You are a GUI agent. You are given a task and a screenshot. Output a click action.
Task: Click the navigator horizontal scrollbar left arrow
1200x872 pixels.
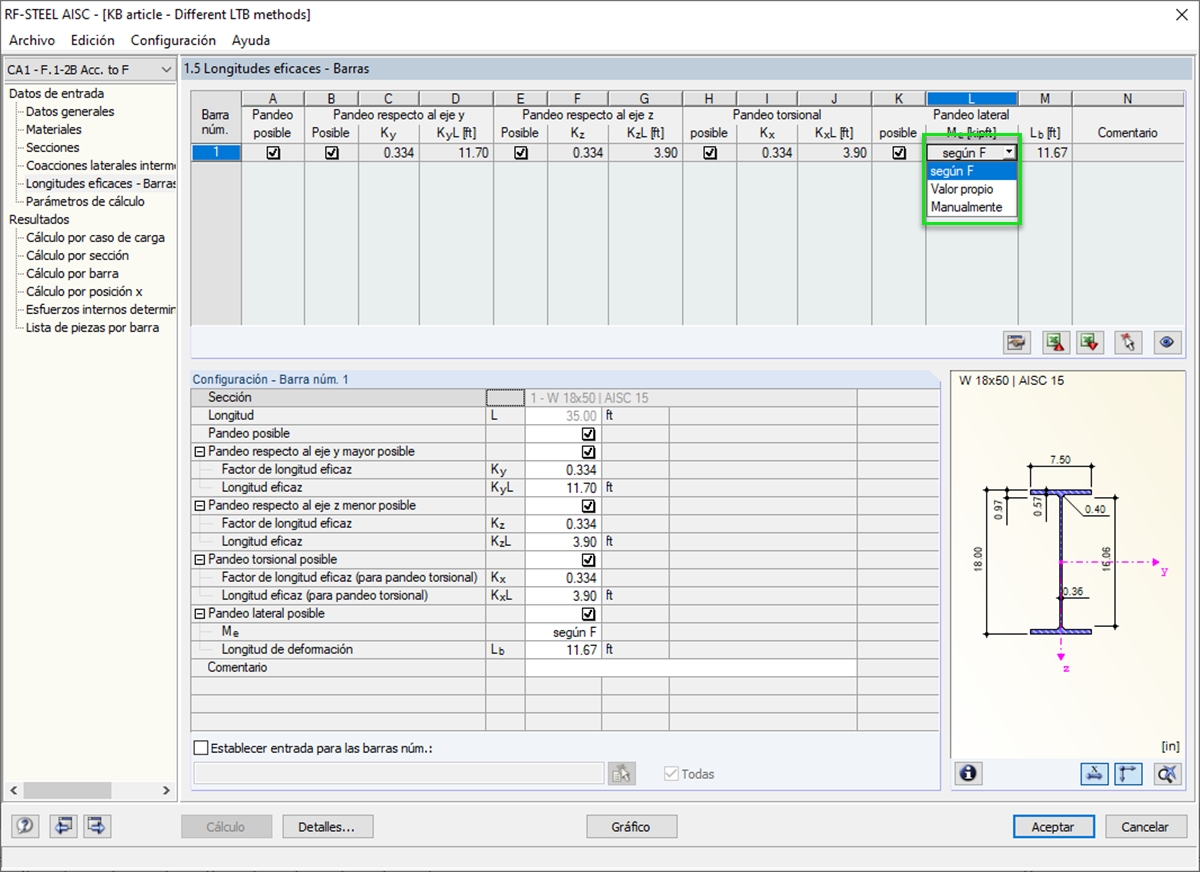tap(13, 791)
